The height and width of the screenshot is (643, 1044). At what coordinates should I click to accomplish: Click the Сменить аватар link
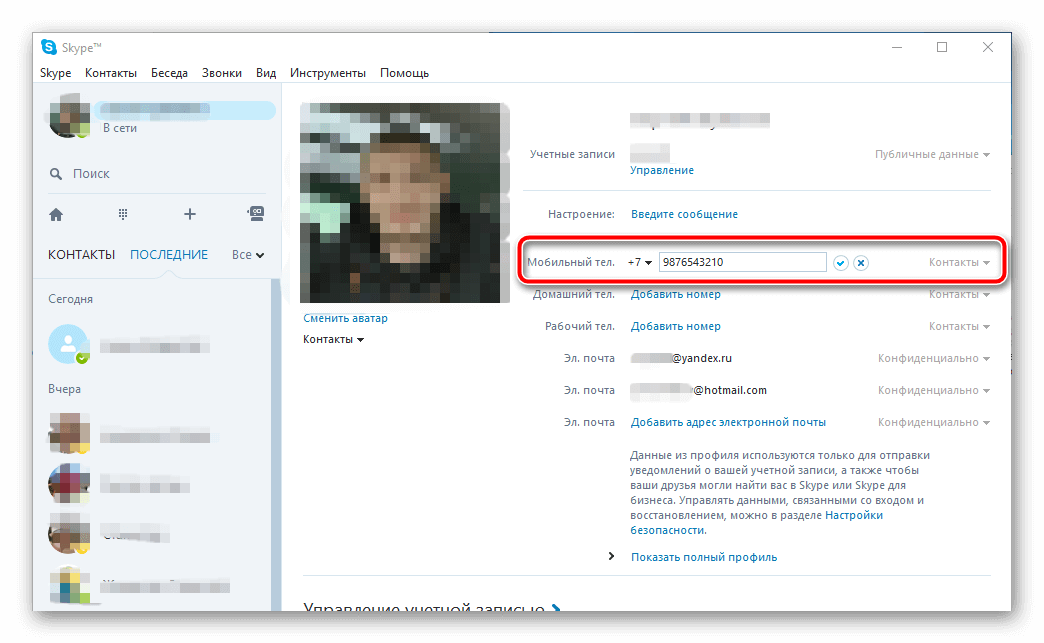coord(345,318)
